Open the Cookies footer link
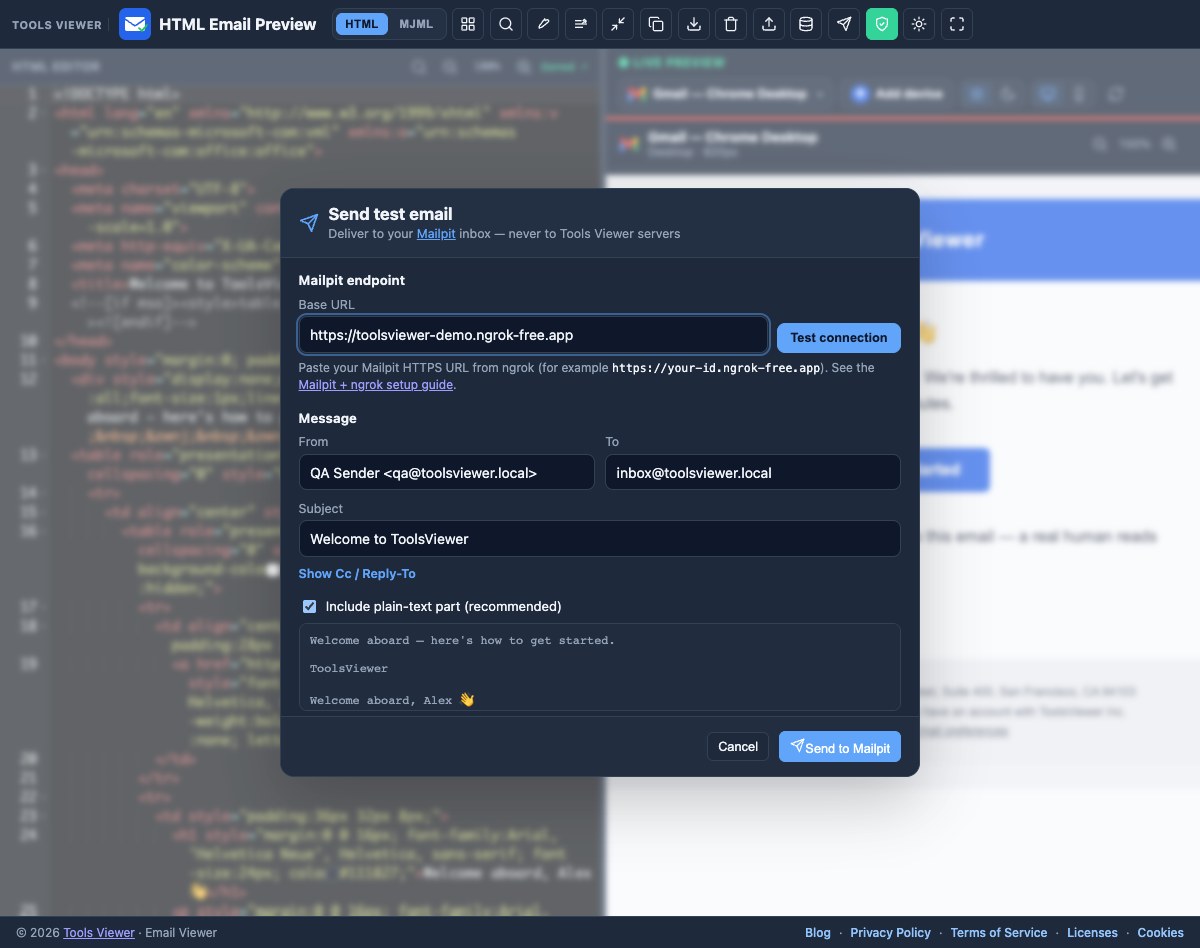Viewport: 1200px width, 948px height. click(x=1161, y=932)
